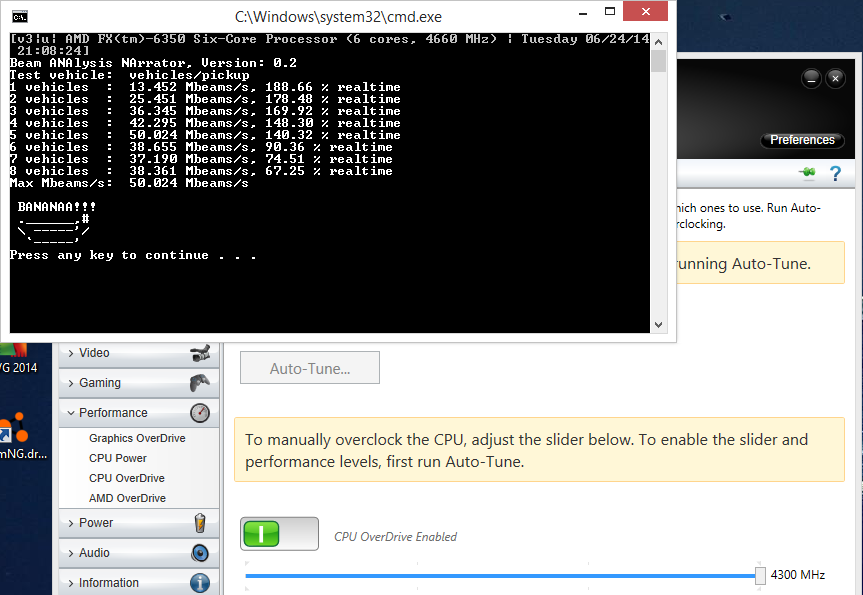Click the Information 'i' icon
This screenshot has width=863, height=595.
(x=200, y=583)
